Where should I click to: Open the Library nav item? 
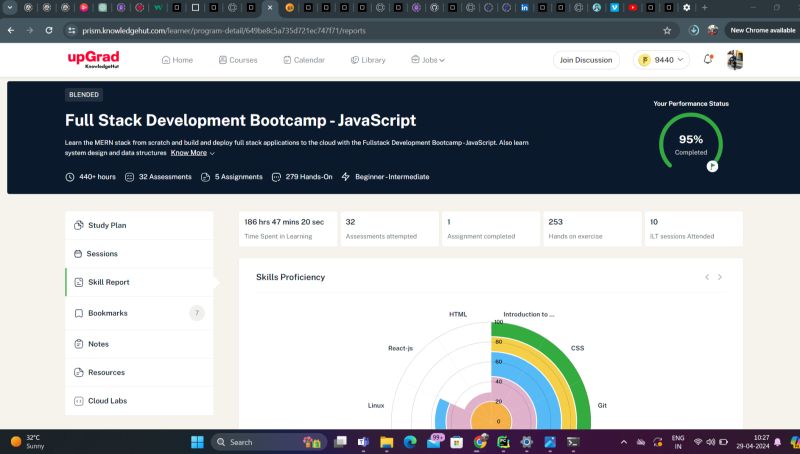(368, 60)
